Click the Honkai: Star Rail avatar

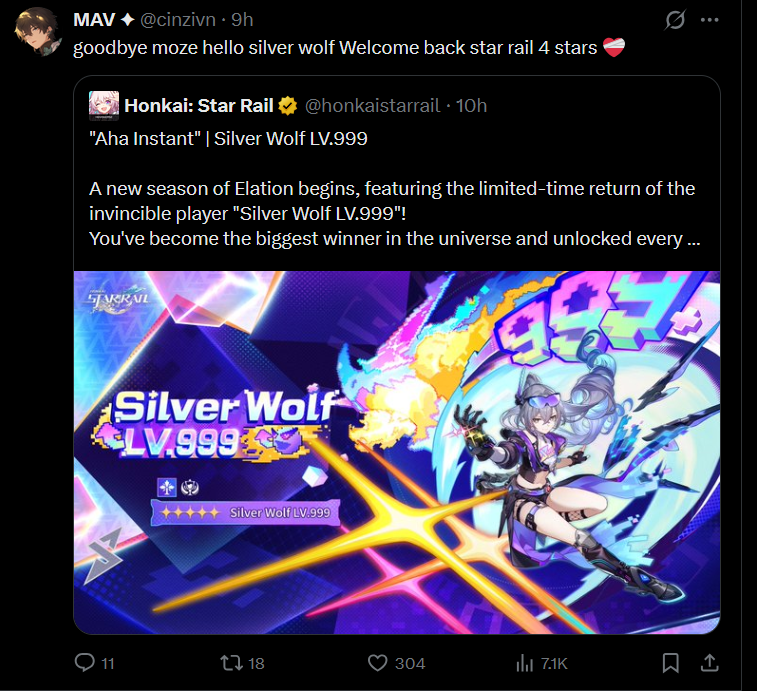pos(104,105)
